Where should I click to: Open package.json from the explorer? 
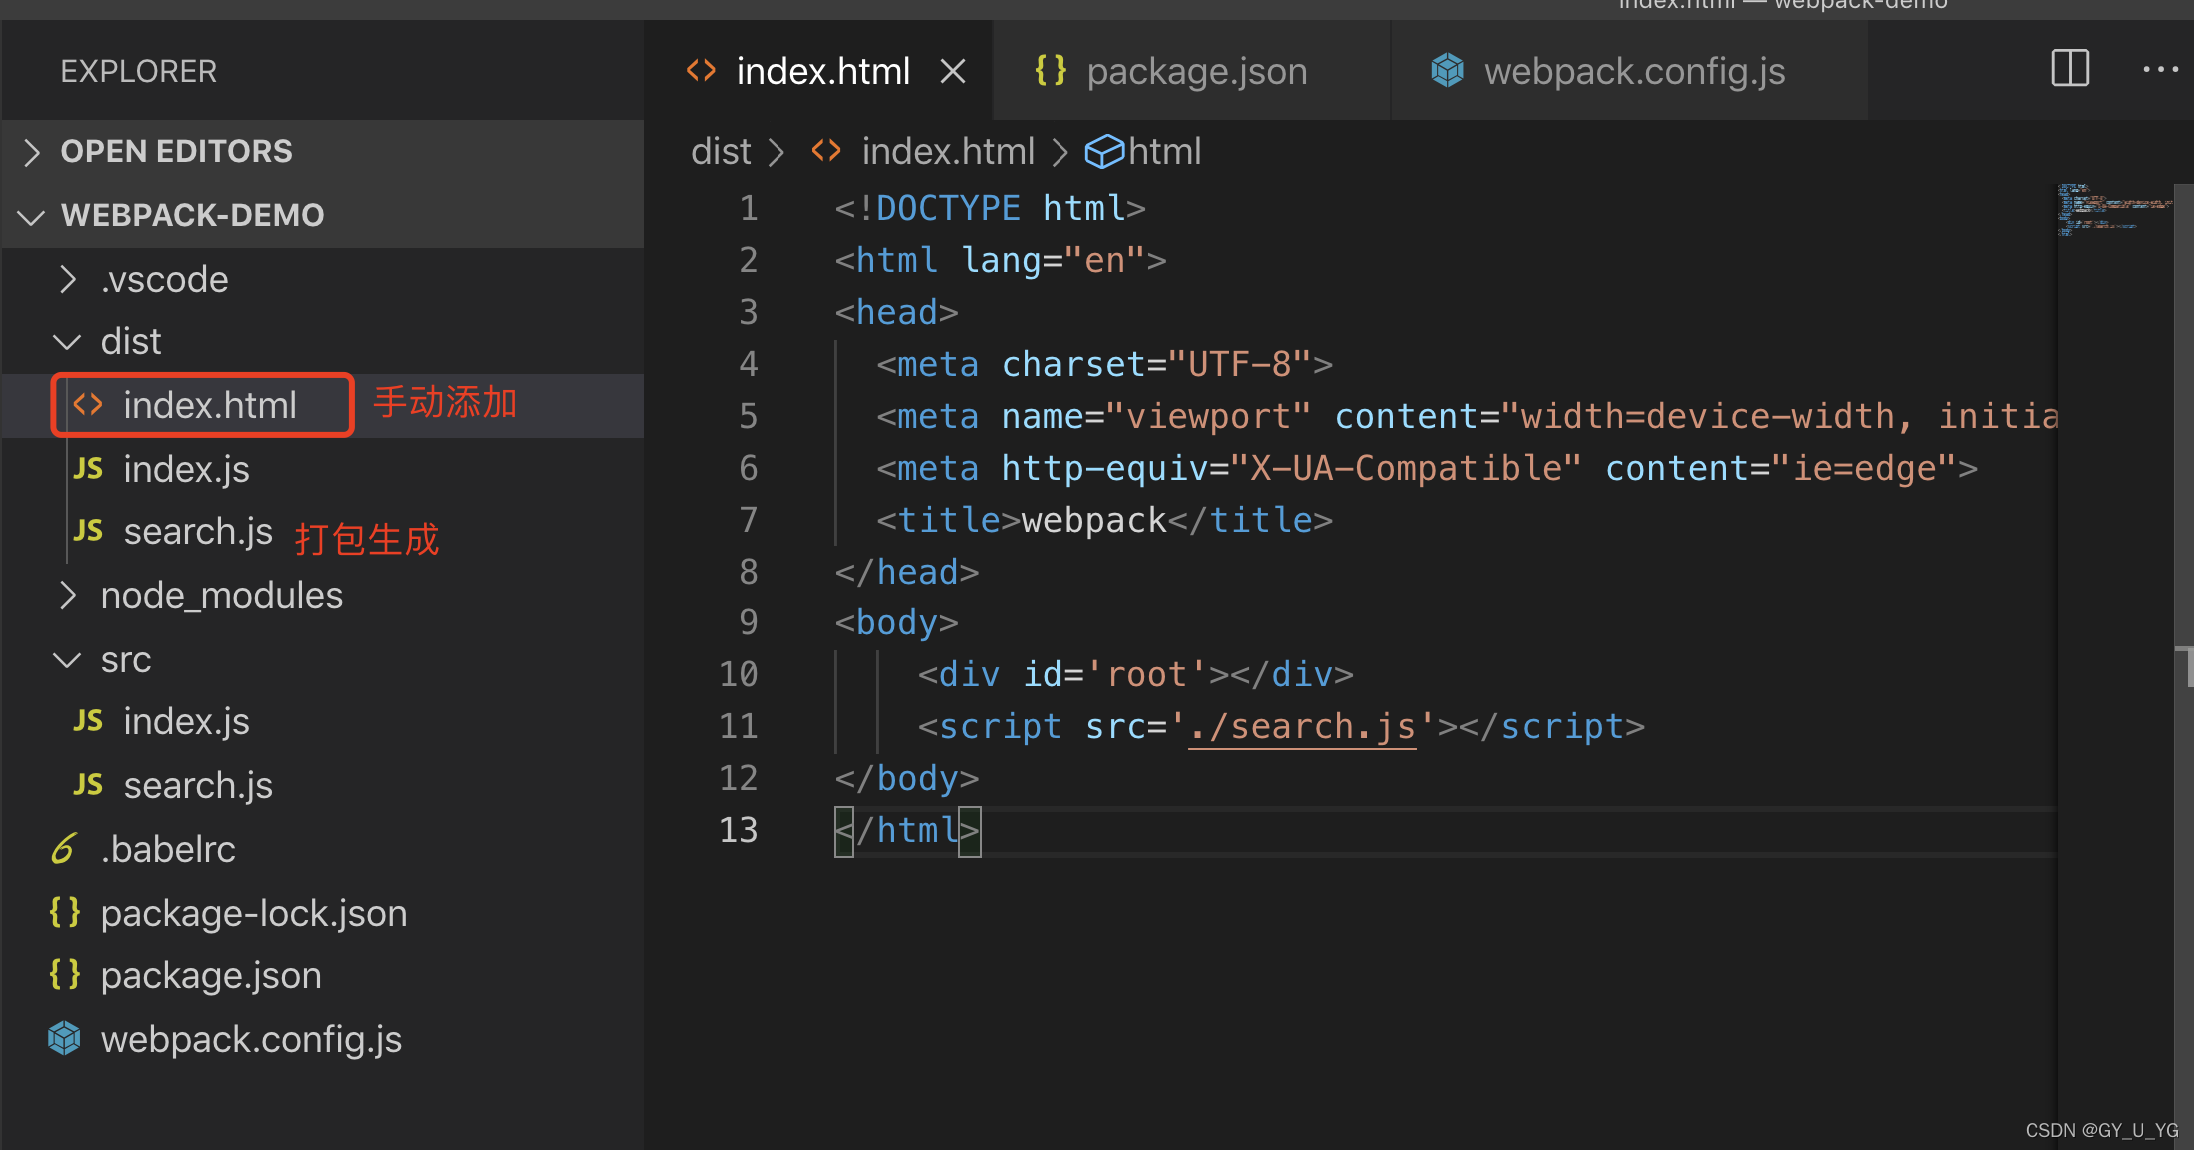pyautogui.click(x=322, y=974)
